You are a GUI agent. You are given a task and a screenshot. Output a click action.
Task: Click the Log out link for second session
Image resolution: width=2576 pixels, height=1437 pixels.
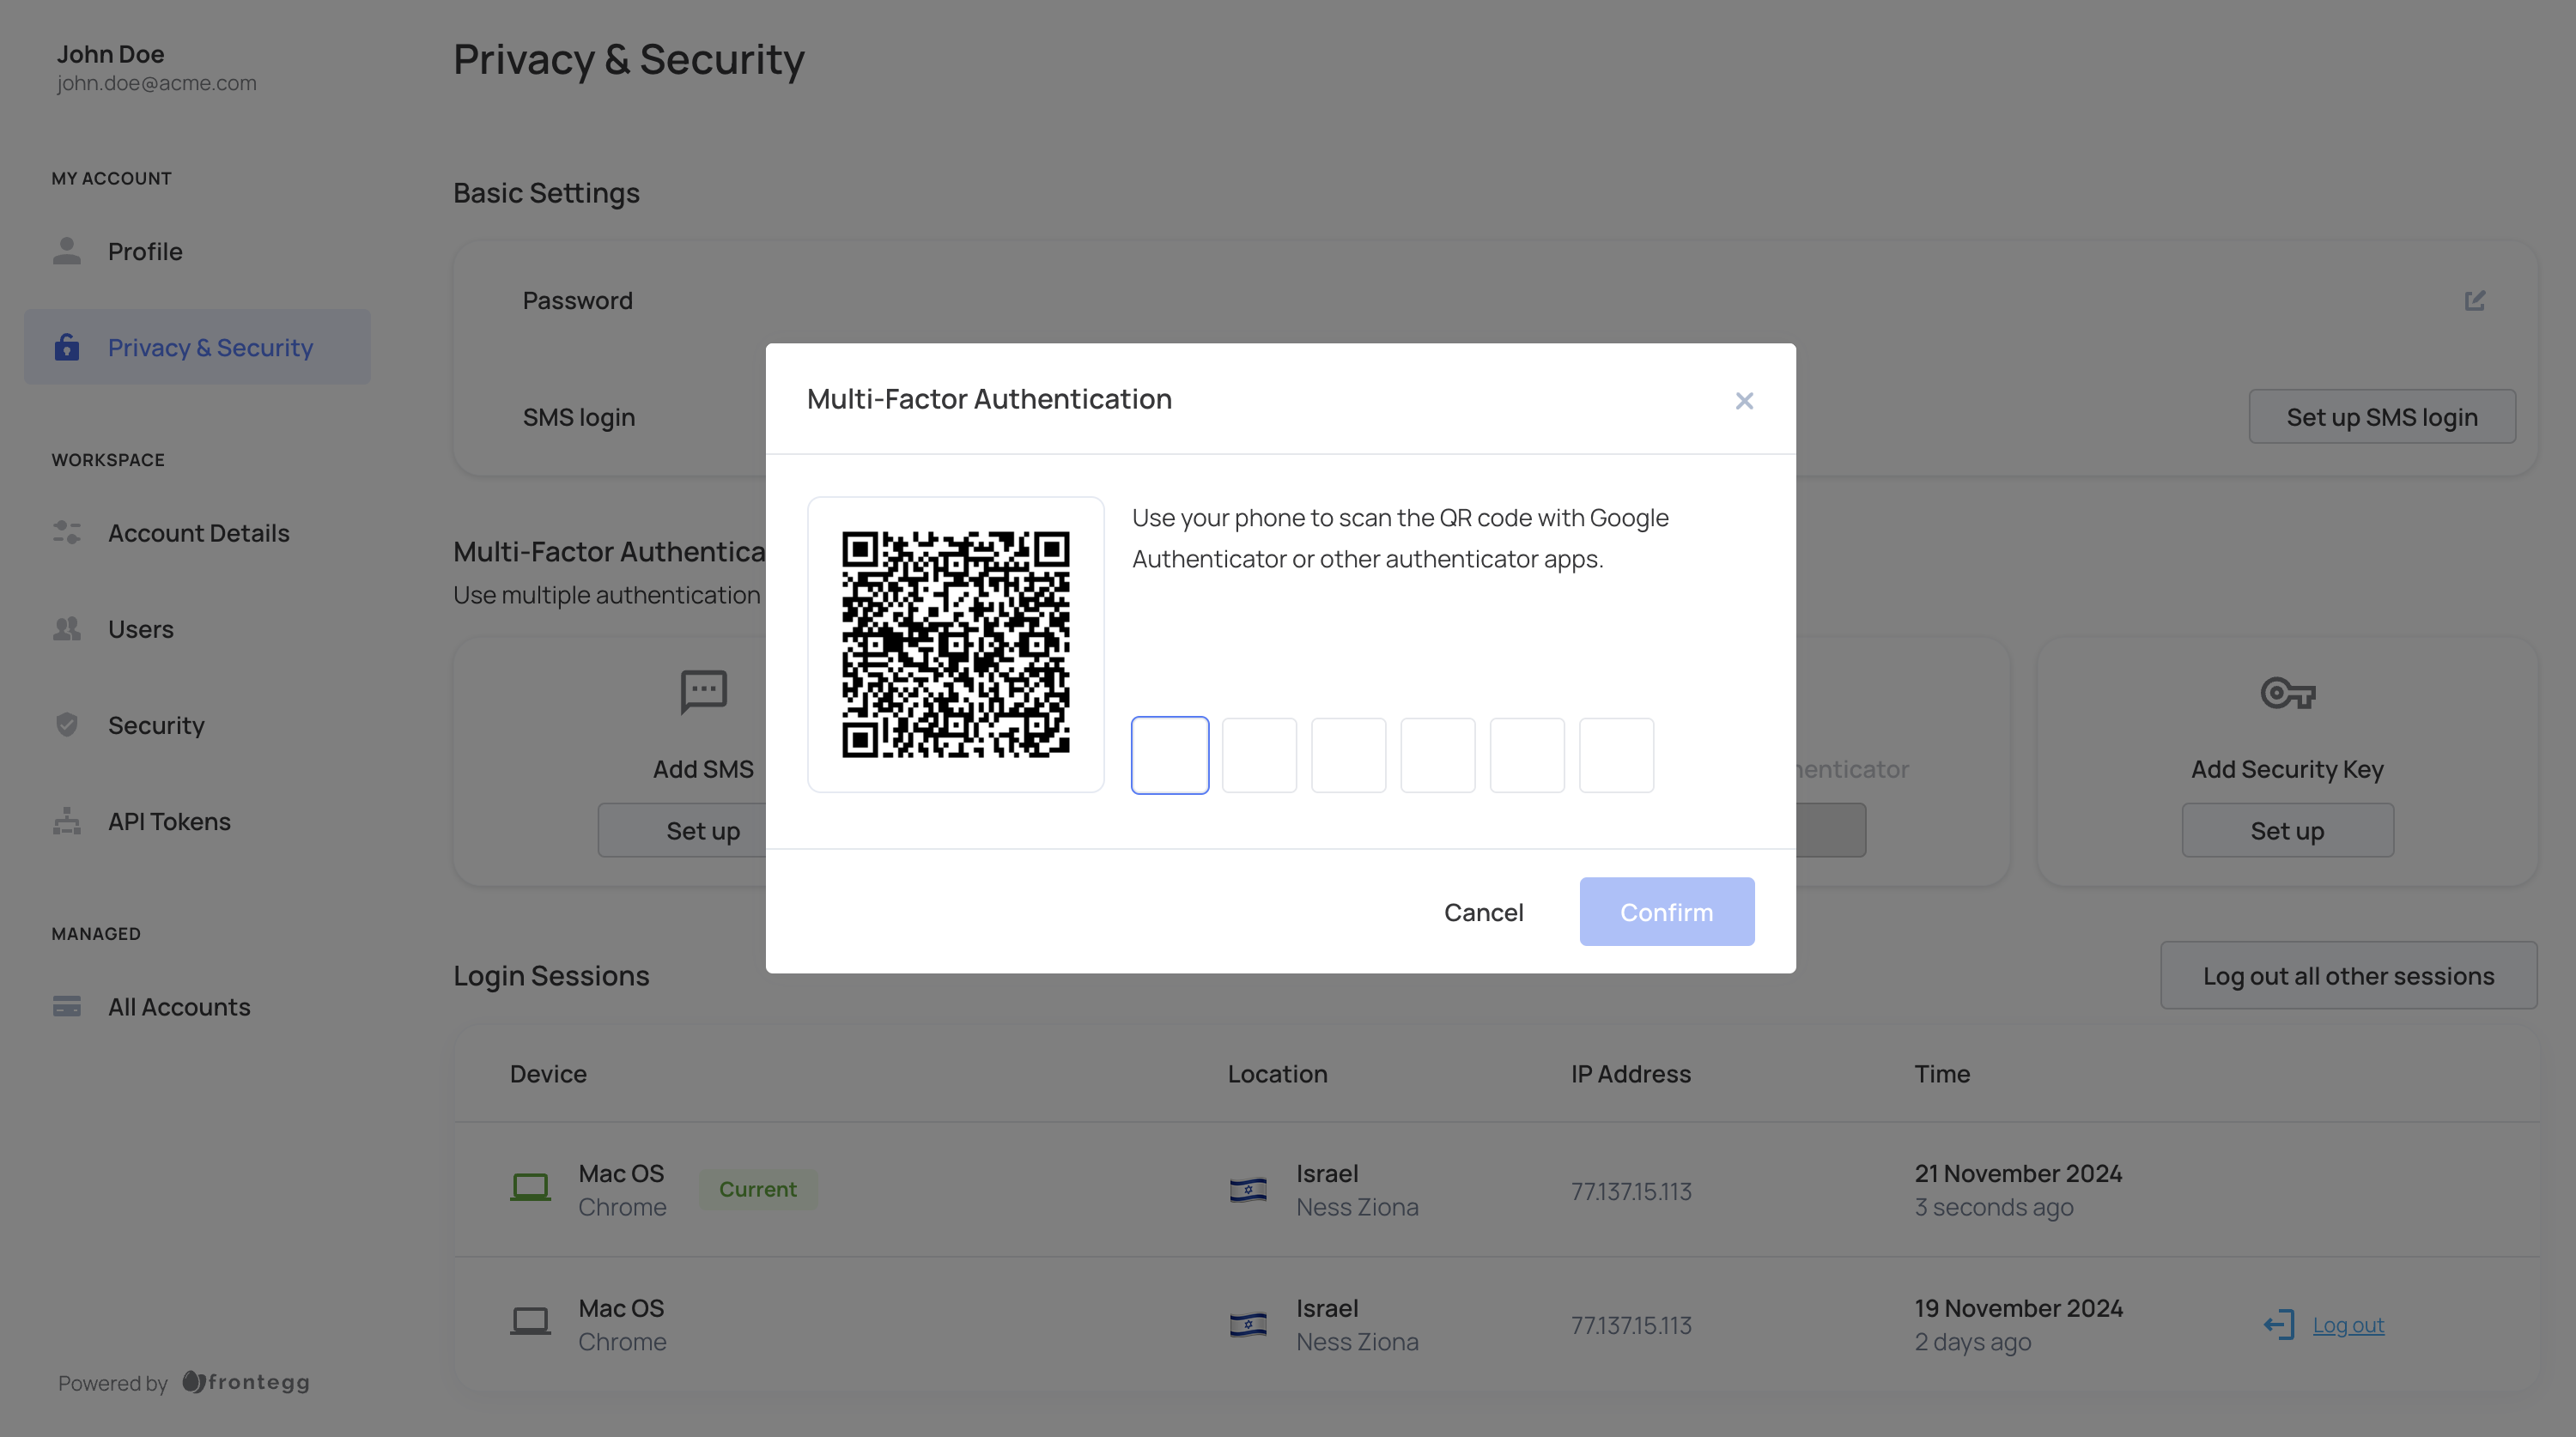[2347, 1325]
